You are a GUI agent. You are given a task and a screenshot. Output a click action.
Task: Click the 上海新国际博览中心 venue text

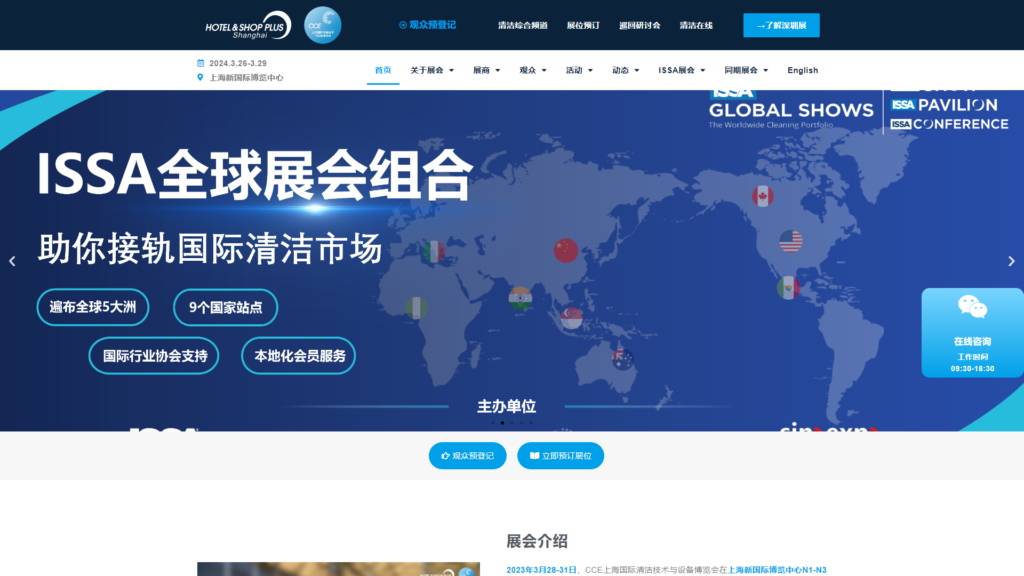tap(246, 77)
